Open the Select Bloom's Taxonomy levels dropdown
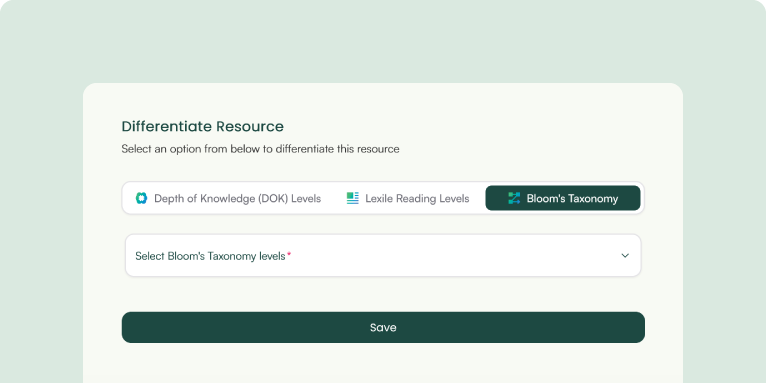Screen dimensions: 766x383 pos(383,255)
